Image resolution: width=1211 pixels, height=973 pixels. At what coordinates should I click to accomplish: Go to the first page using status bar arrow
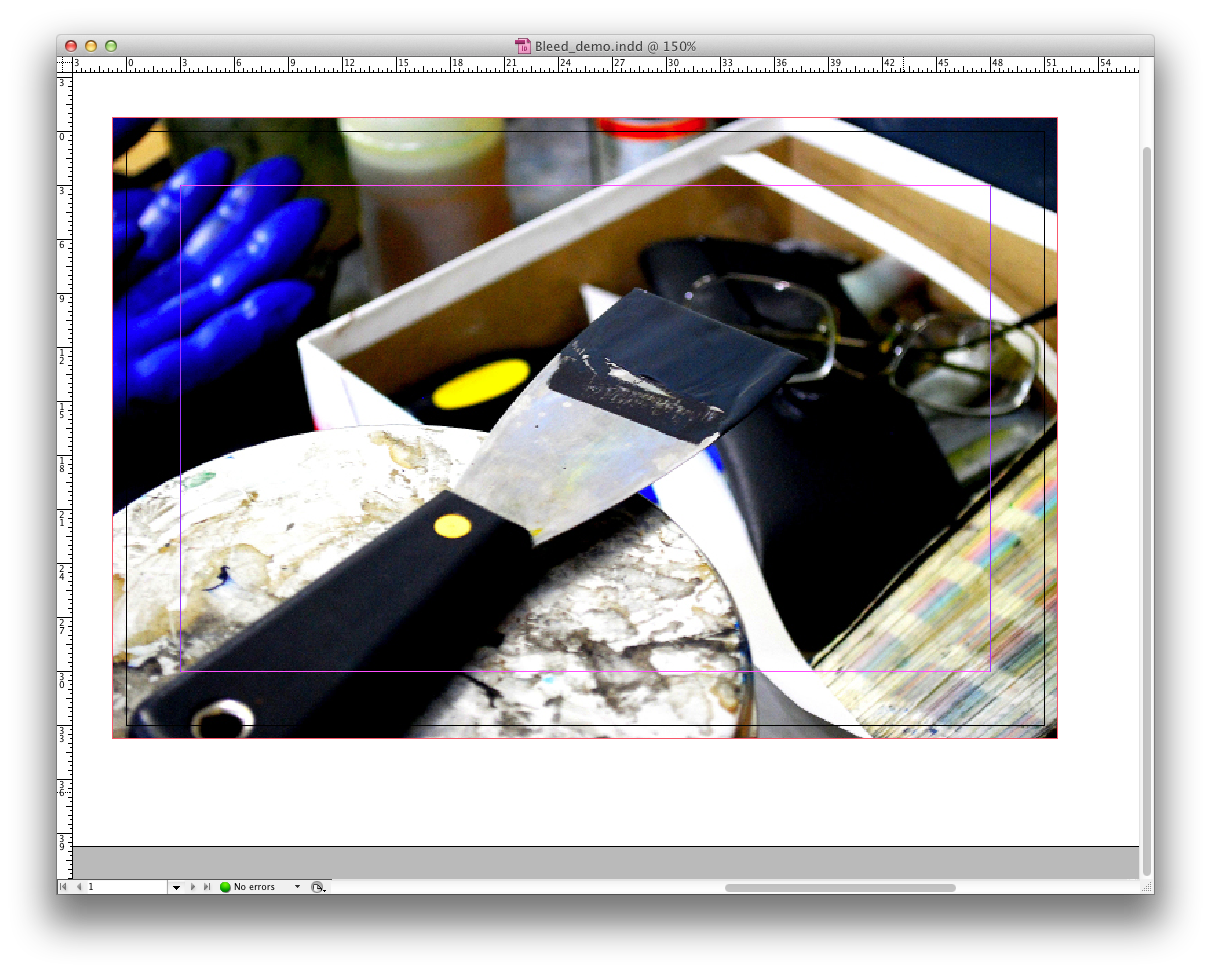point(64,887)
